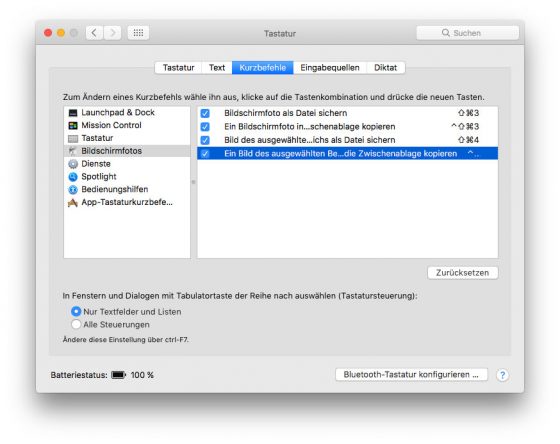Open the Diktat tab
The height and width of the screenshot is (444, 560).
click(x=385, y=68)
